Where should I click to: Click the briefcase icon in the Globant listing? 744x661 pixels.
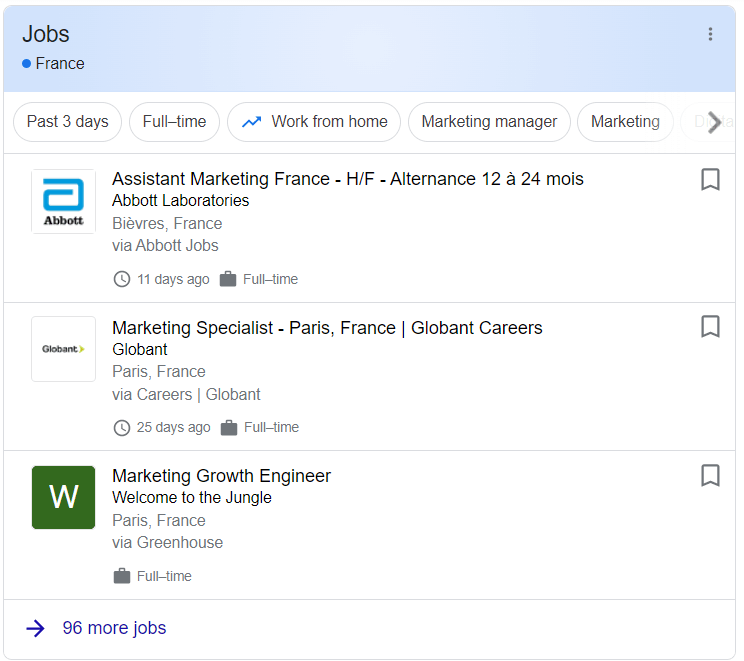229,428
